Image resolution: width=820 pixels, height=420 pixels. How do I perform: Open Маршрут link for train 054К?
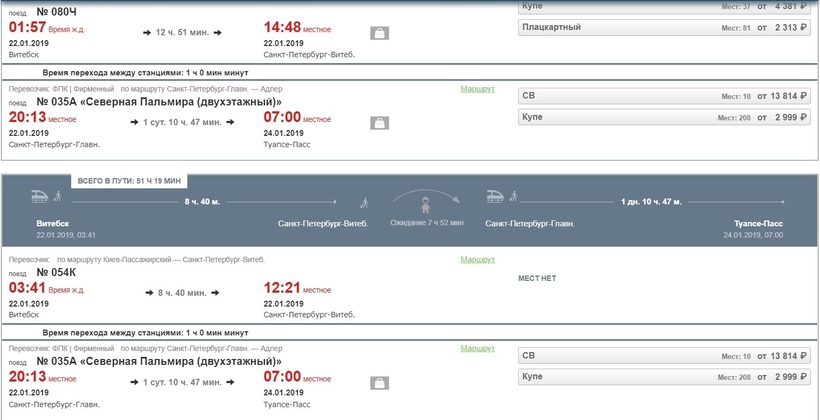pos(477,259)
